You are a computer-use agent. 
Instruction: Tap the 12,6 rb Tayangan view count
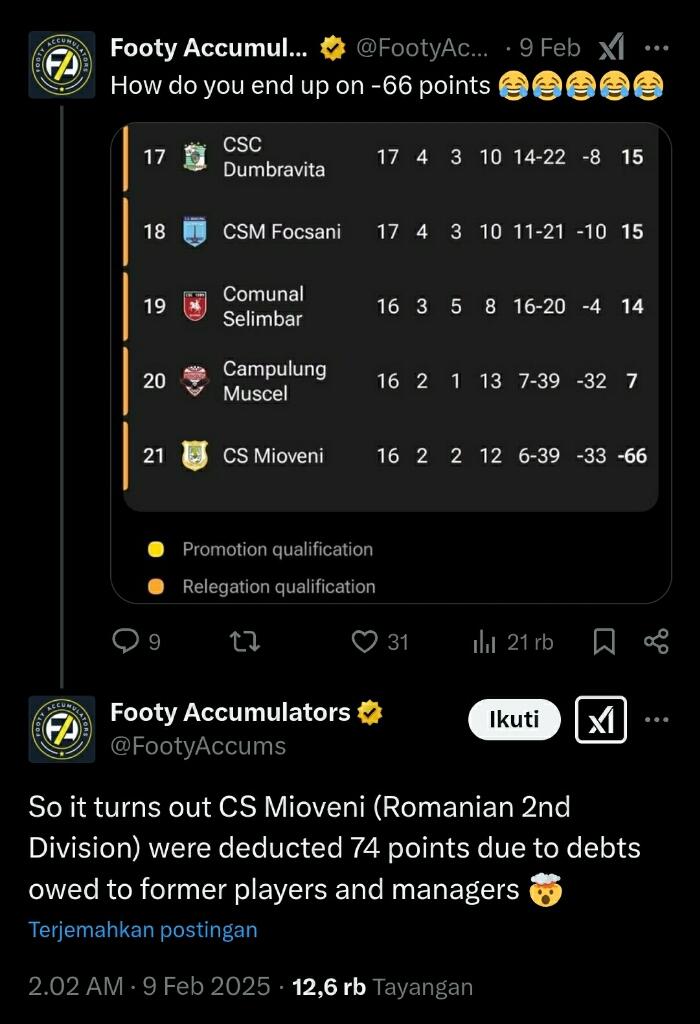[x=382, y=987]
